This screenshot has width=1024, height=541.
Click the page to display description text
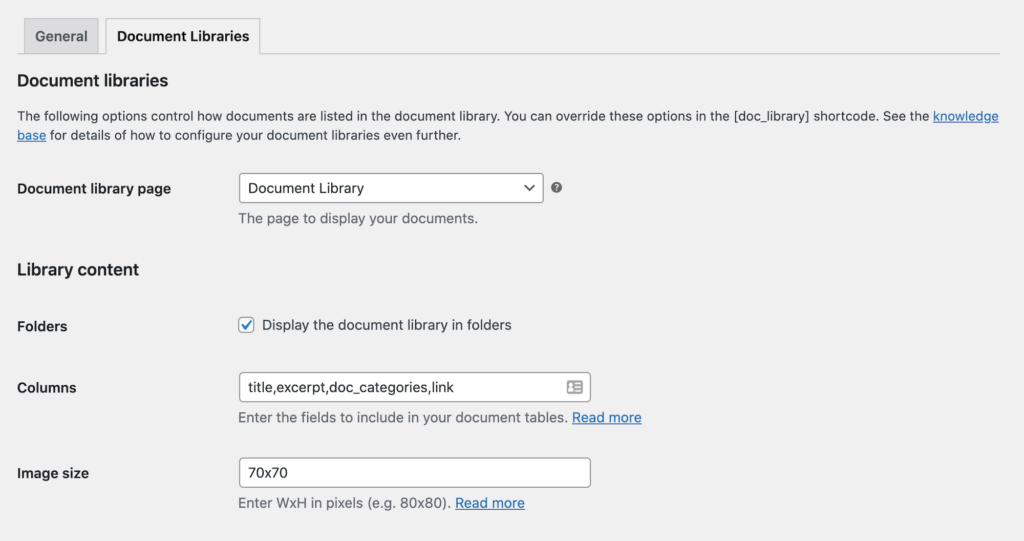(358, 218)
